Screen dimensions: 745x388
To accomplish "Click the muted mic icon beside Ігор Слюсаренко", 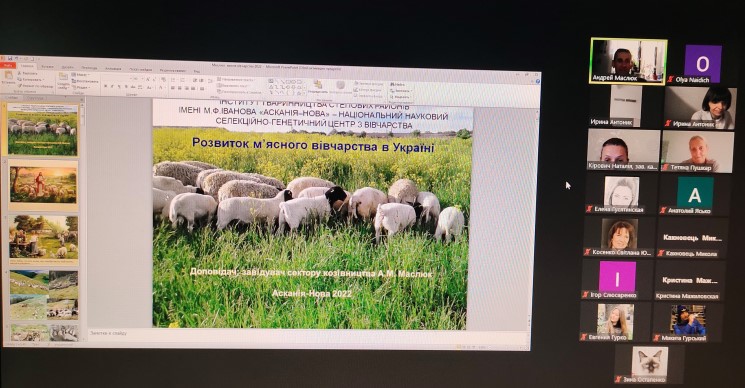I will pyautogui.click(x=586, y=295).
